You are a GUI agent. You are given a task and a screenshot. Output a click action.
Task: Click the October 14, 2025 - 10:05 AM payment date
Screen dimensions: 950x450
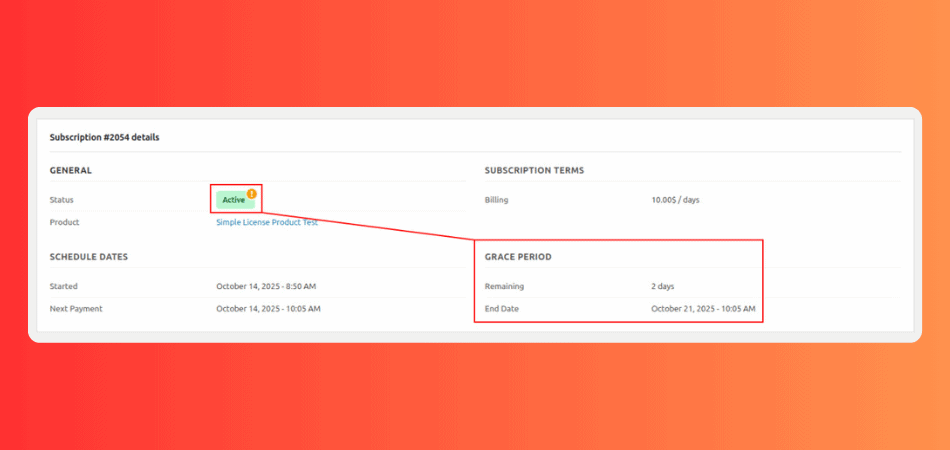point(268,309)
